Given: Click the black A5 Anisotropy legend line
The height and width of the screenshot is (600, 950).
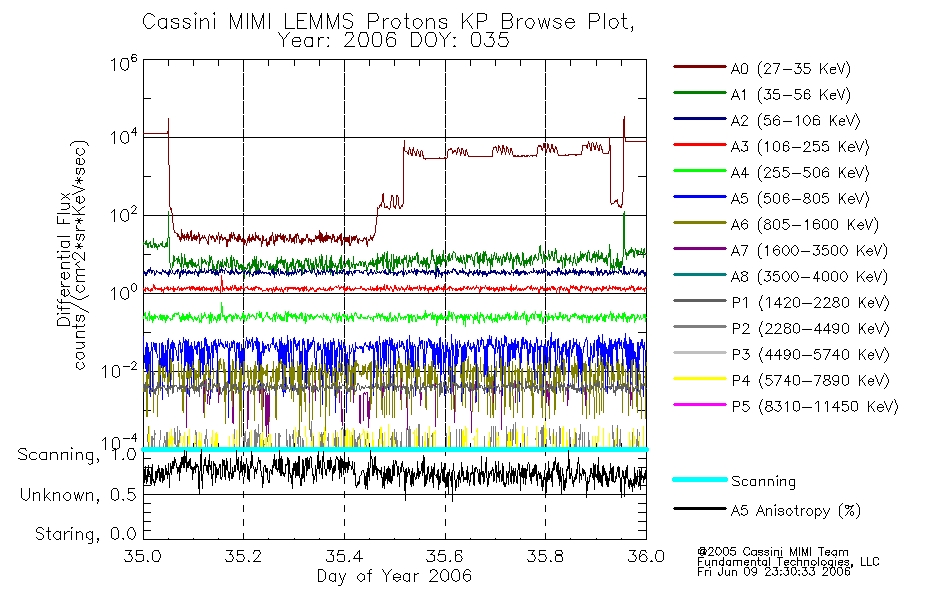Looking at the screenshot, I should 700,509.
